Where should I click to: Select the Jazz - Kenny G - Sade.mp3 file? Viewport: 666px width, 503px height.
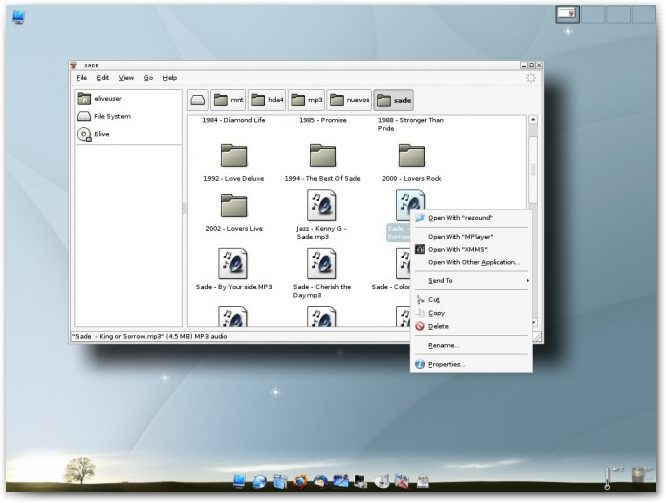pyautogui.click(x=322, y=205)
